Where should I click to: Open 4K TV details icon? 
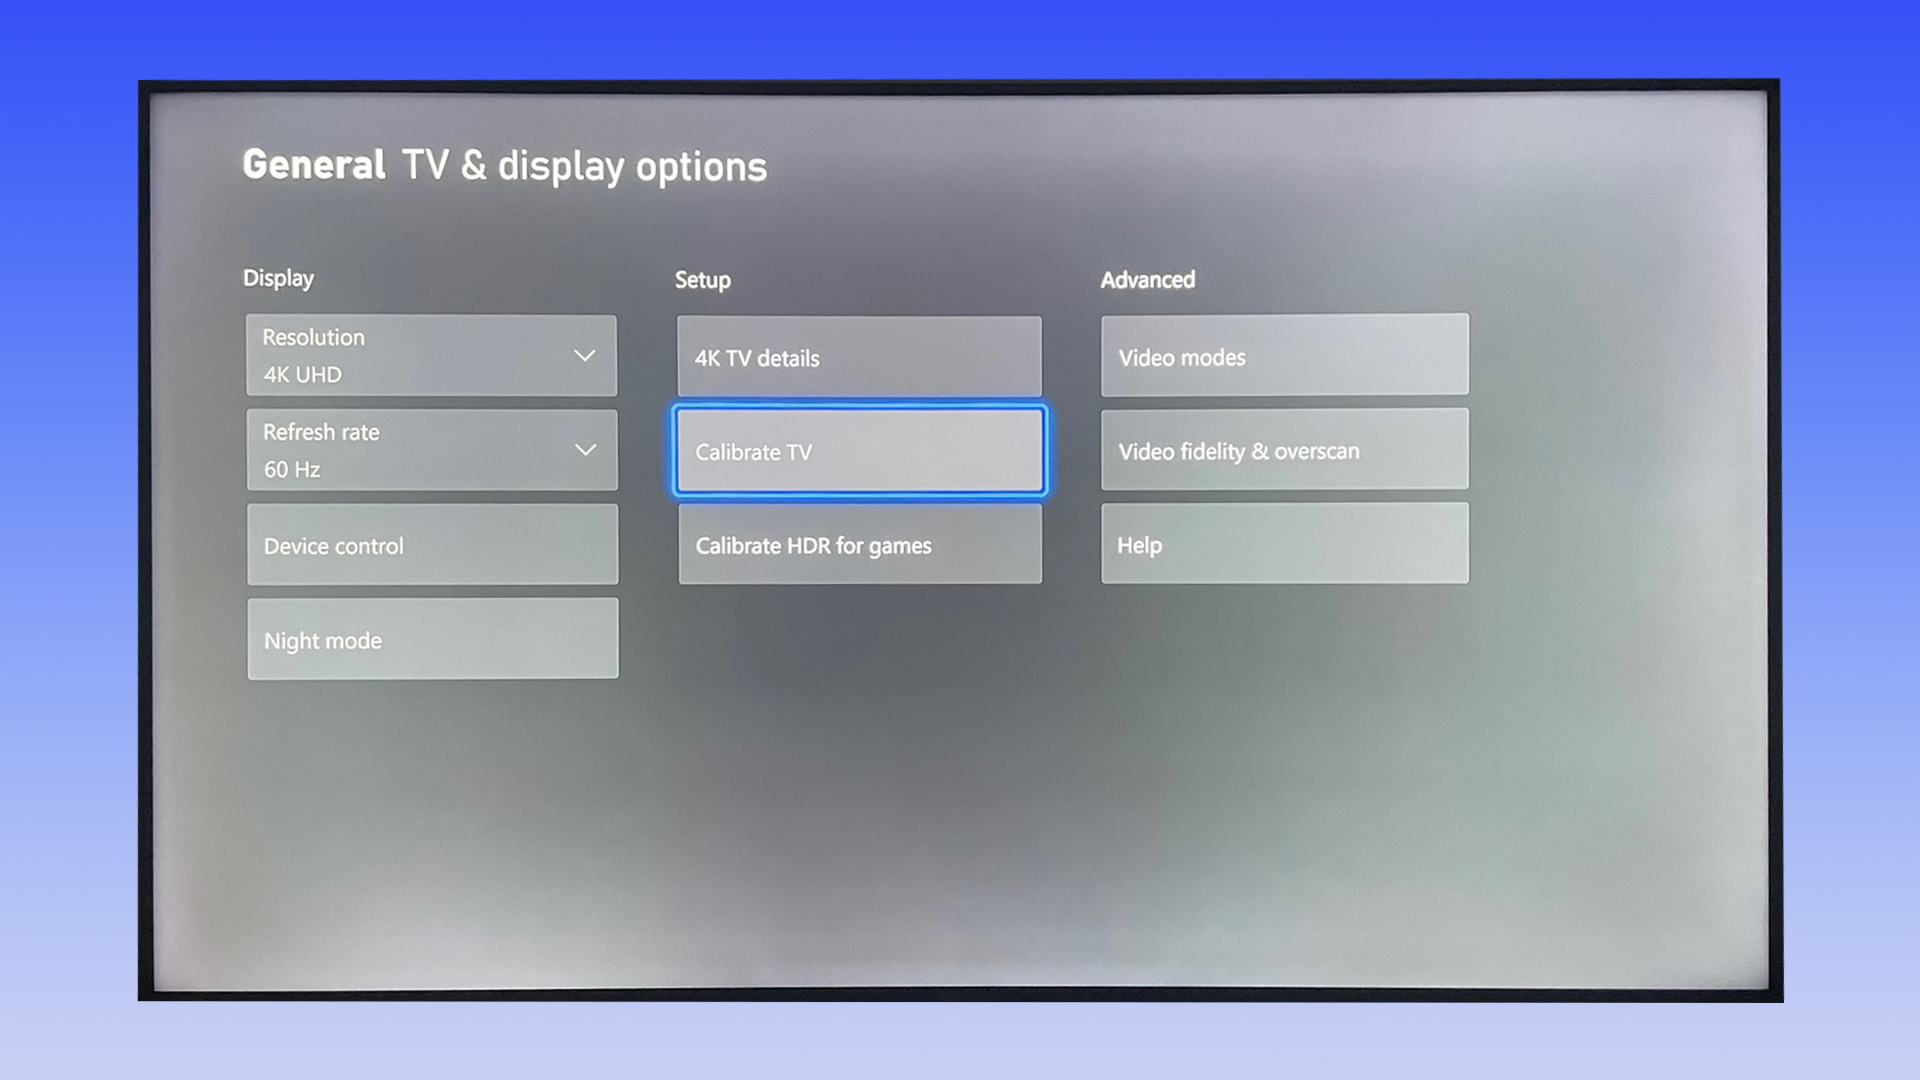point(860,356)
